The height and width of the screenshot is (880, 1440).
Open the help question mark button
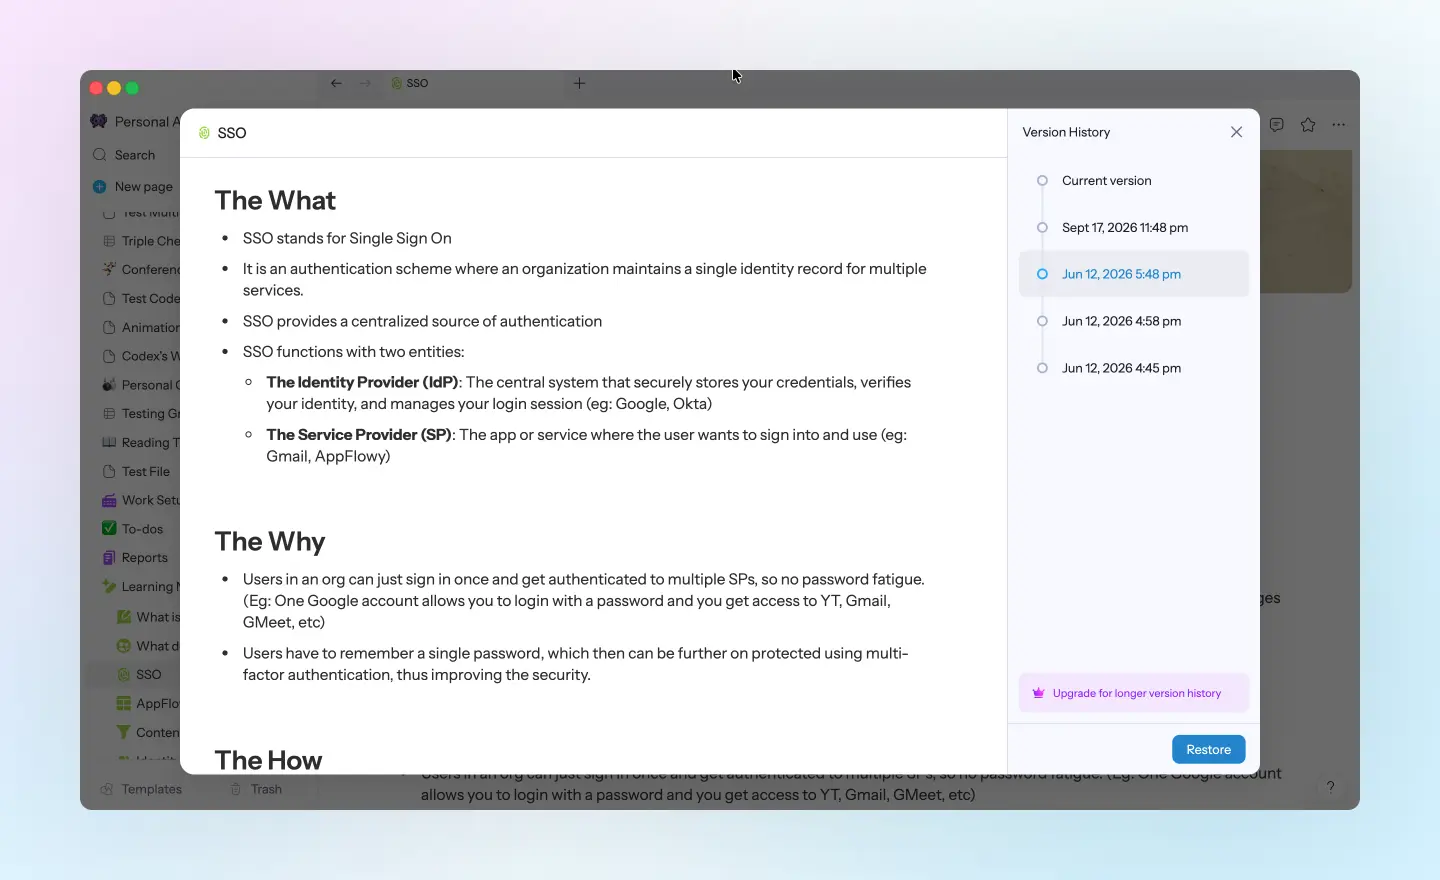point(1330,787)
